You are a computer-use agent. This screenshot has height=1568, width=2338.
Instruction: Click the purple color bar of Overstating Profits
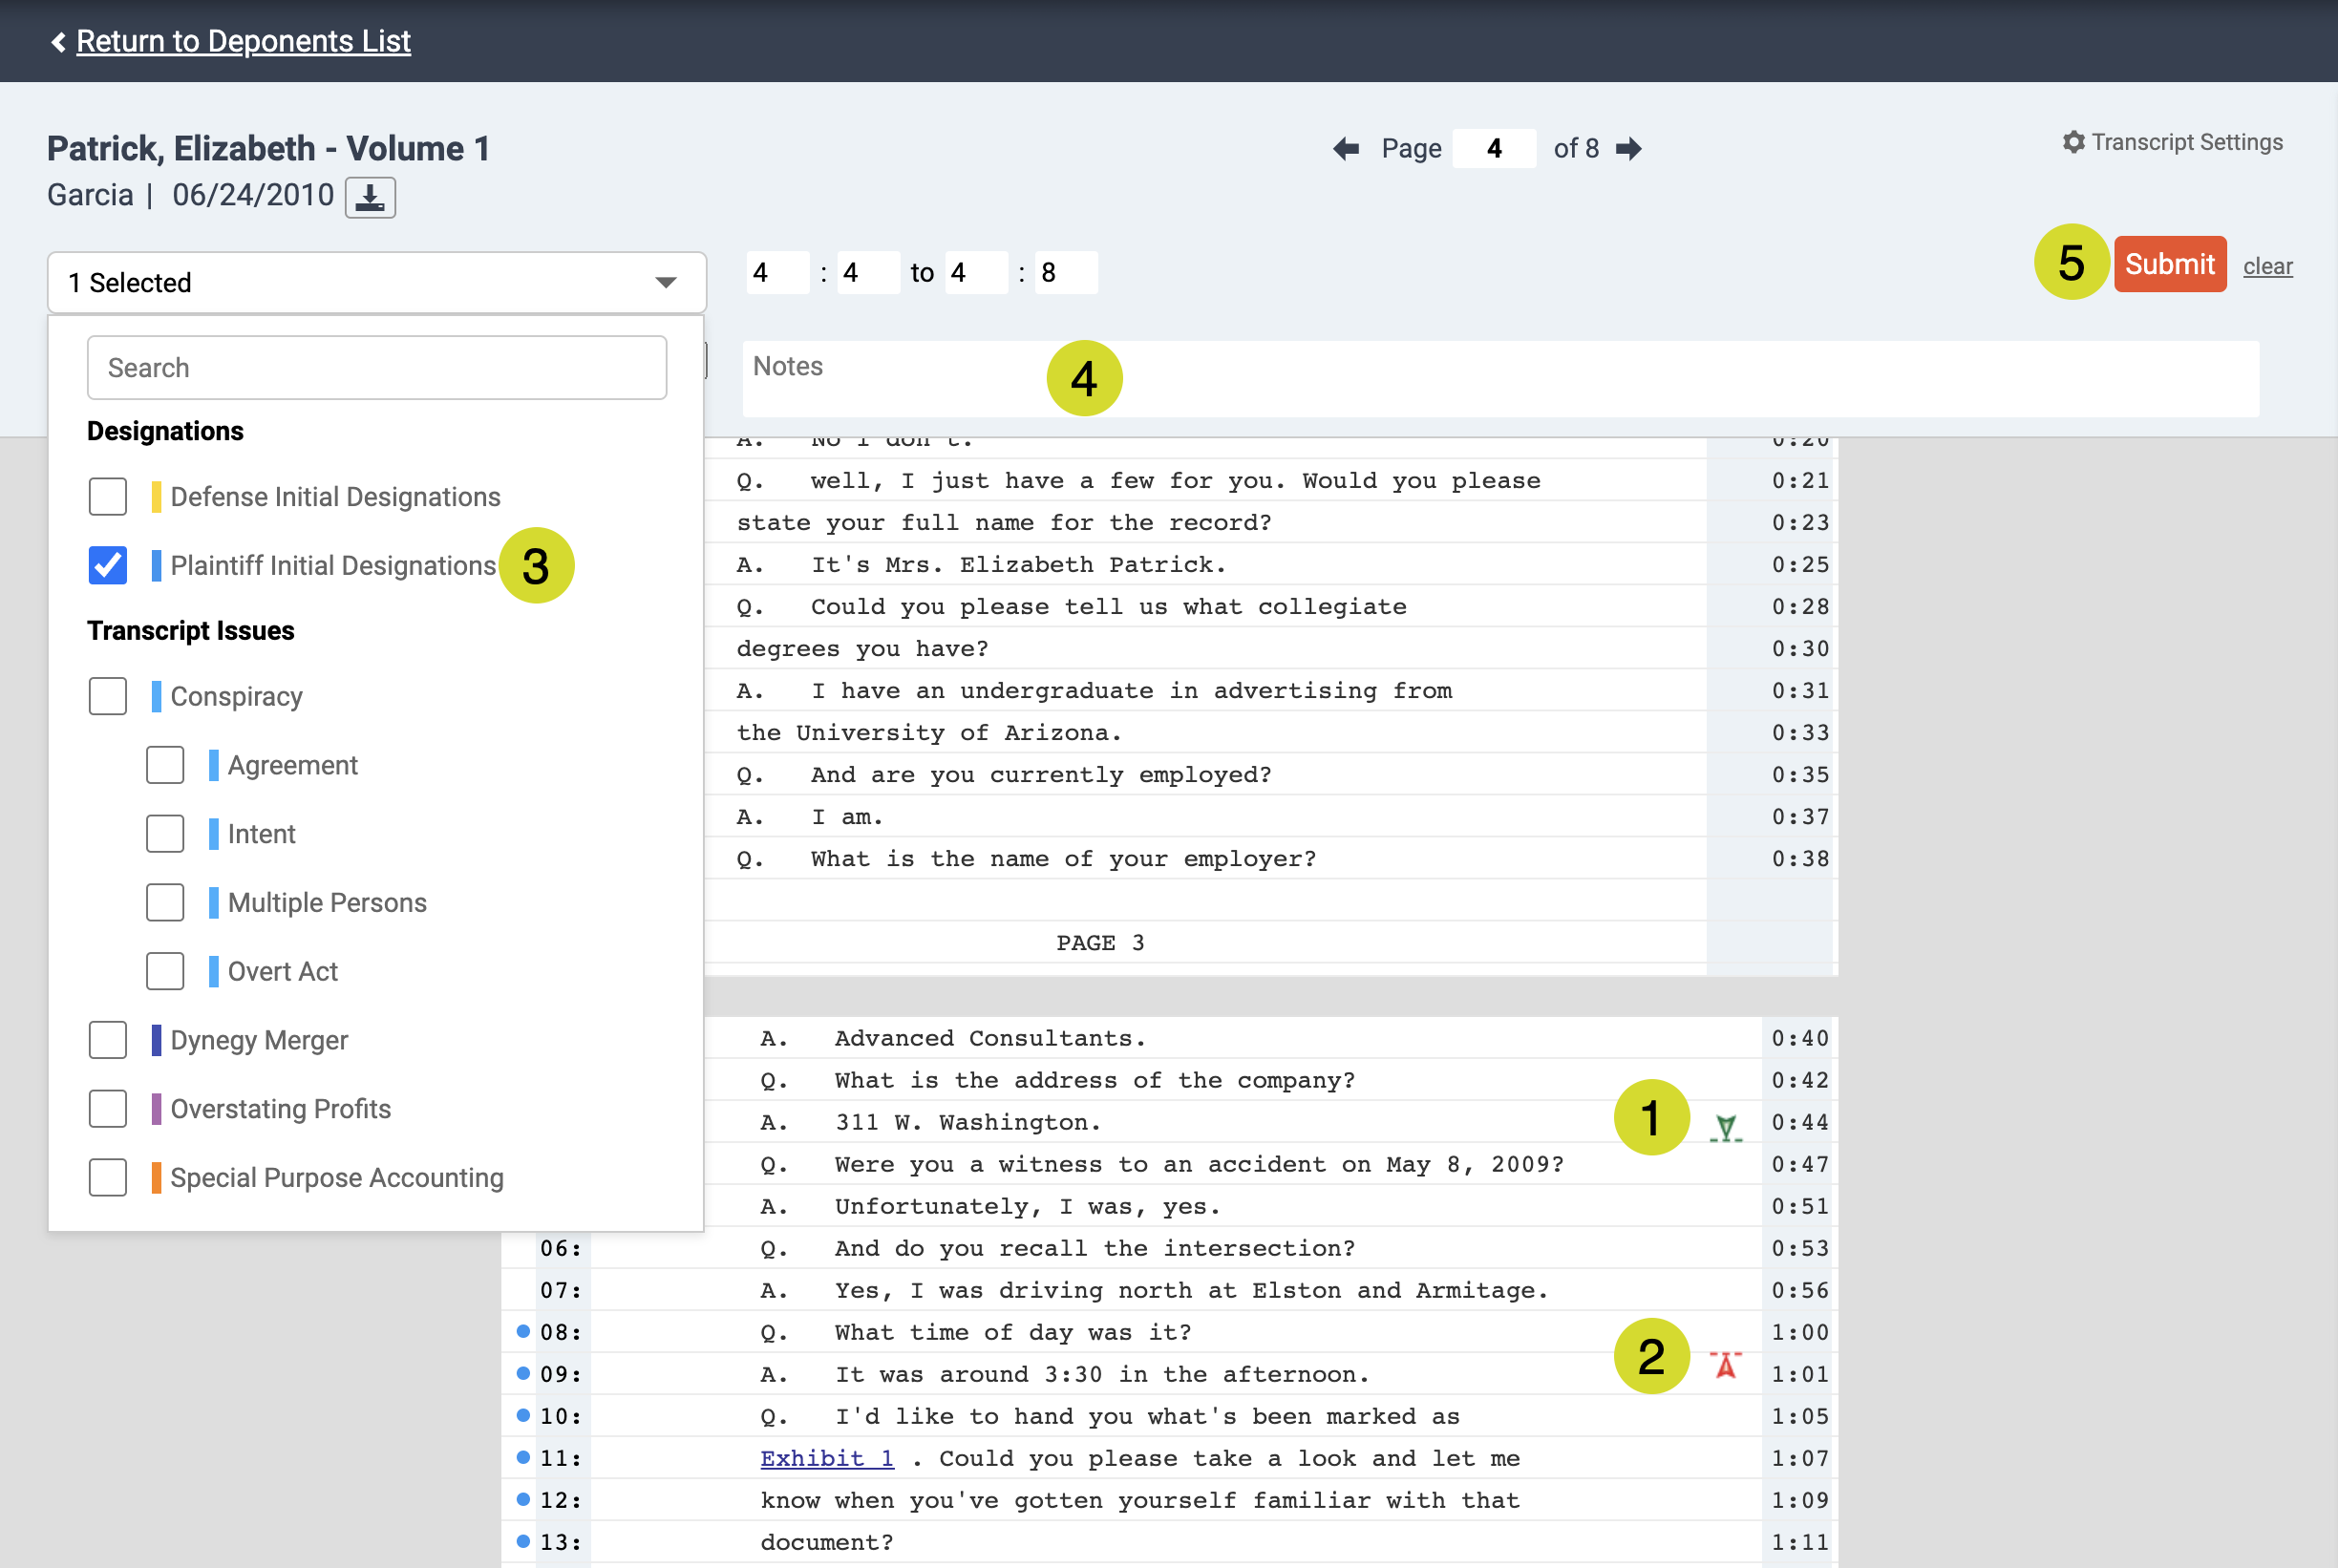click(x=156, y=1109)
